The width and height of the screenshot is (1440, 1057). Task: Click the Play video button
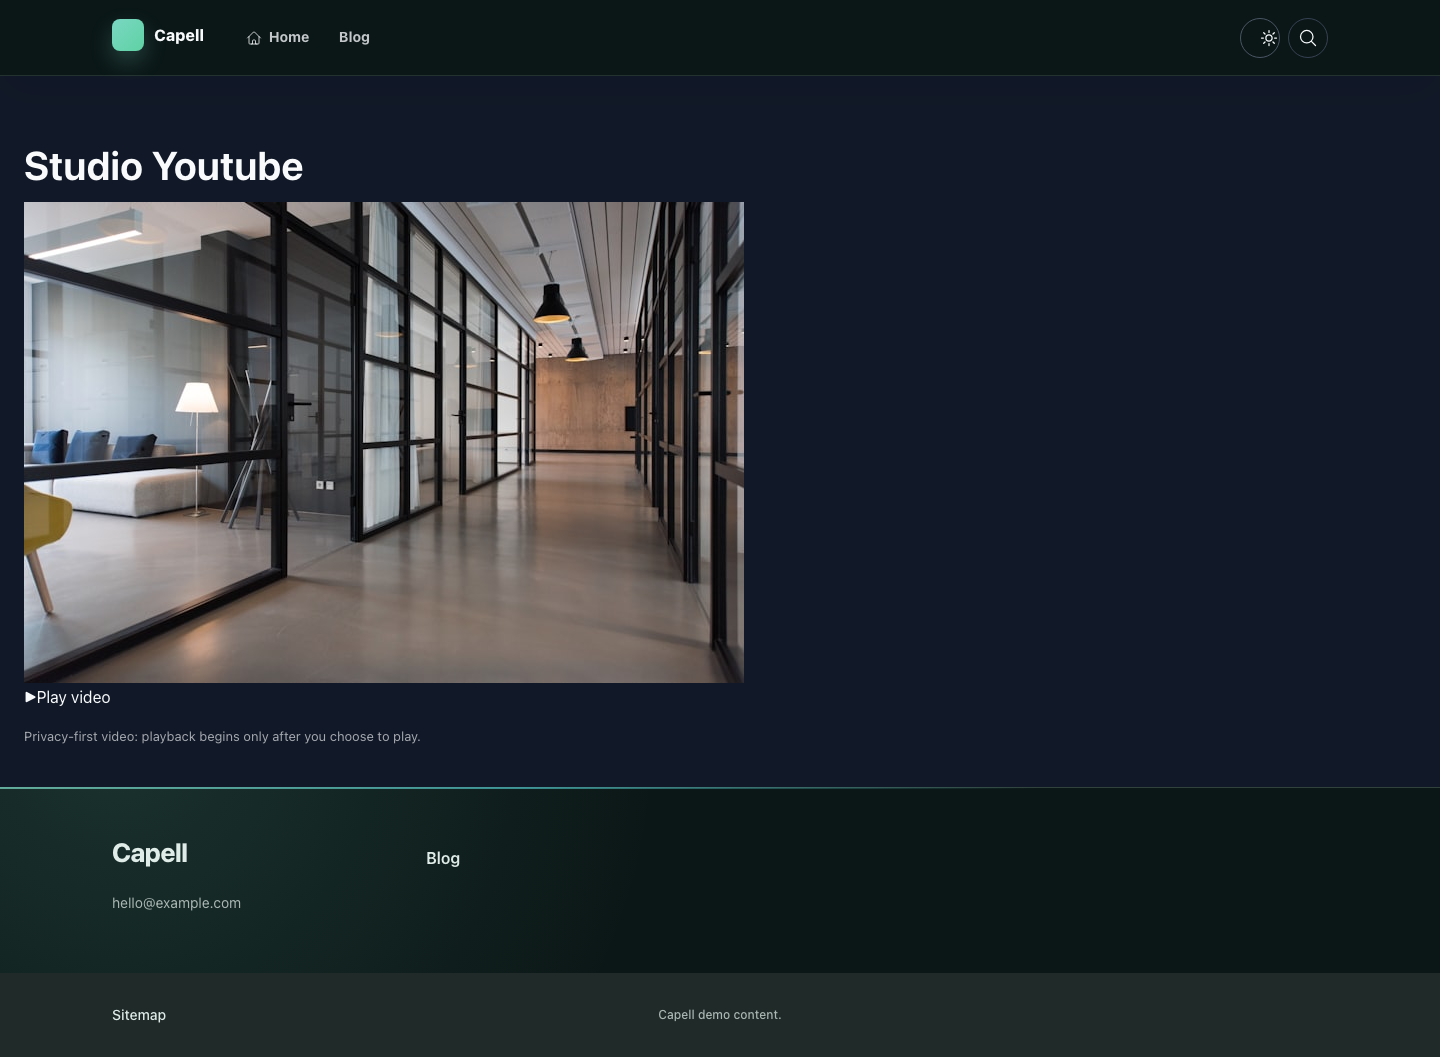click(67, 697)
